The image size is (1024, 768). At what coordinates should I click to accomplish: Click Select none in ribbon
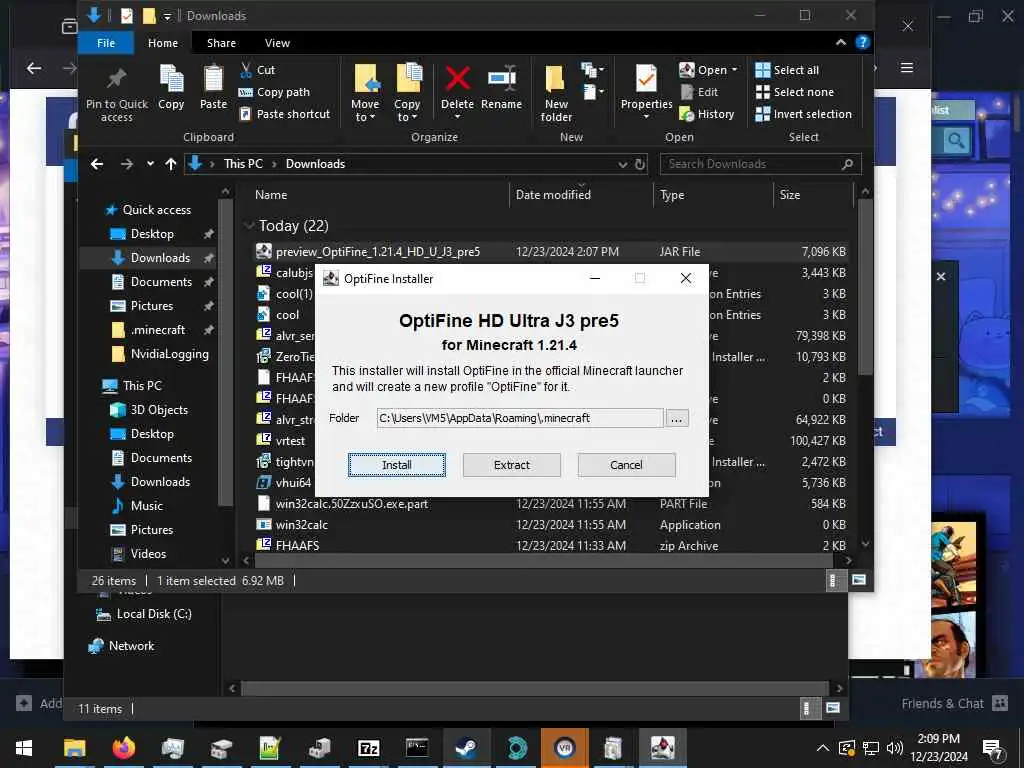coord(795,92)
